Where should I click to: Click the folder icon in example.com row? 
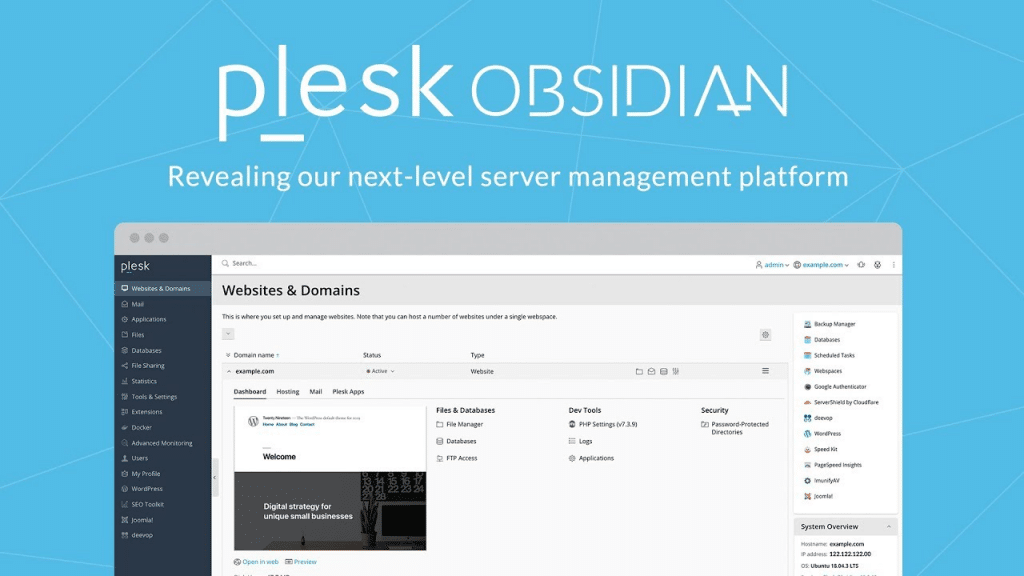click(638, 371)
